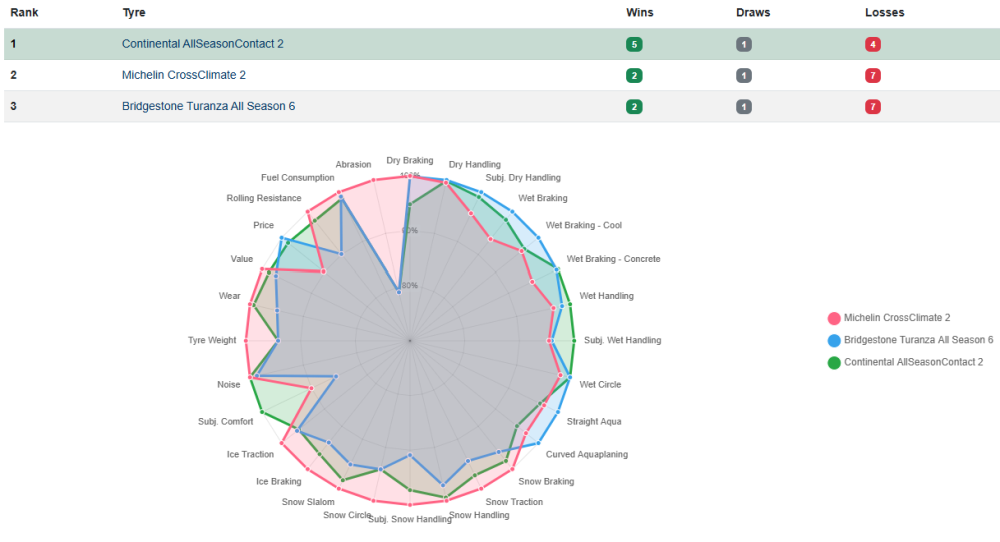This screenshot has width=1000, height=542.
Task: Click the Tyre Weight axis label
Action: click(212, 341)
